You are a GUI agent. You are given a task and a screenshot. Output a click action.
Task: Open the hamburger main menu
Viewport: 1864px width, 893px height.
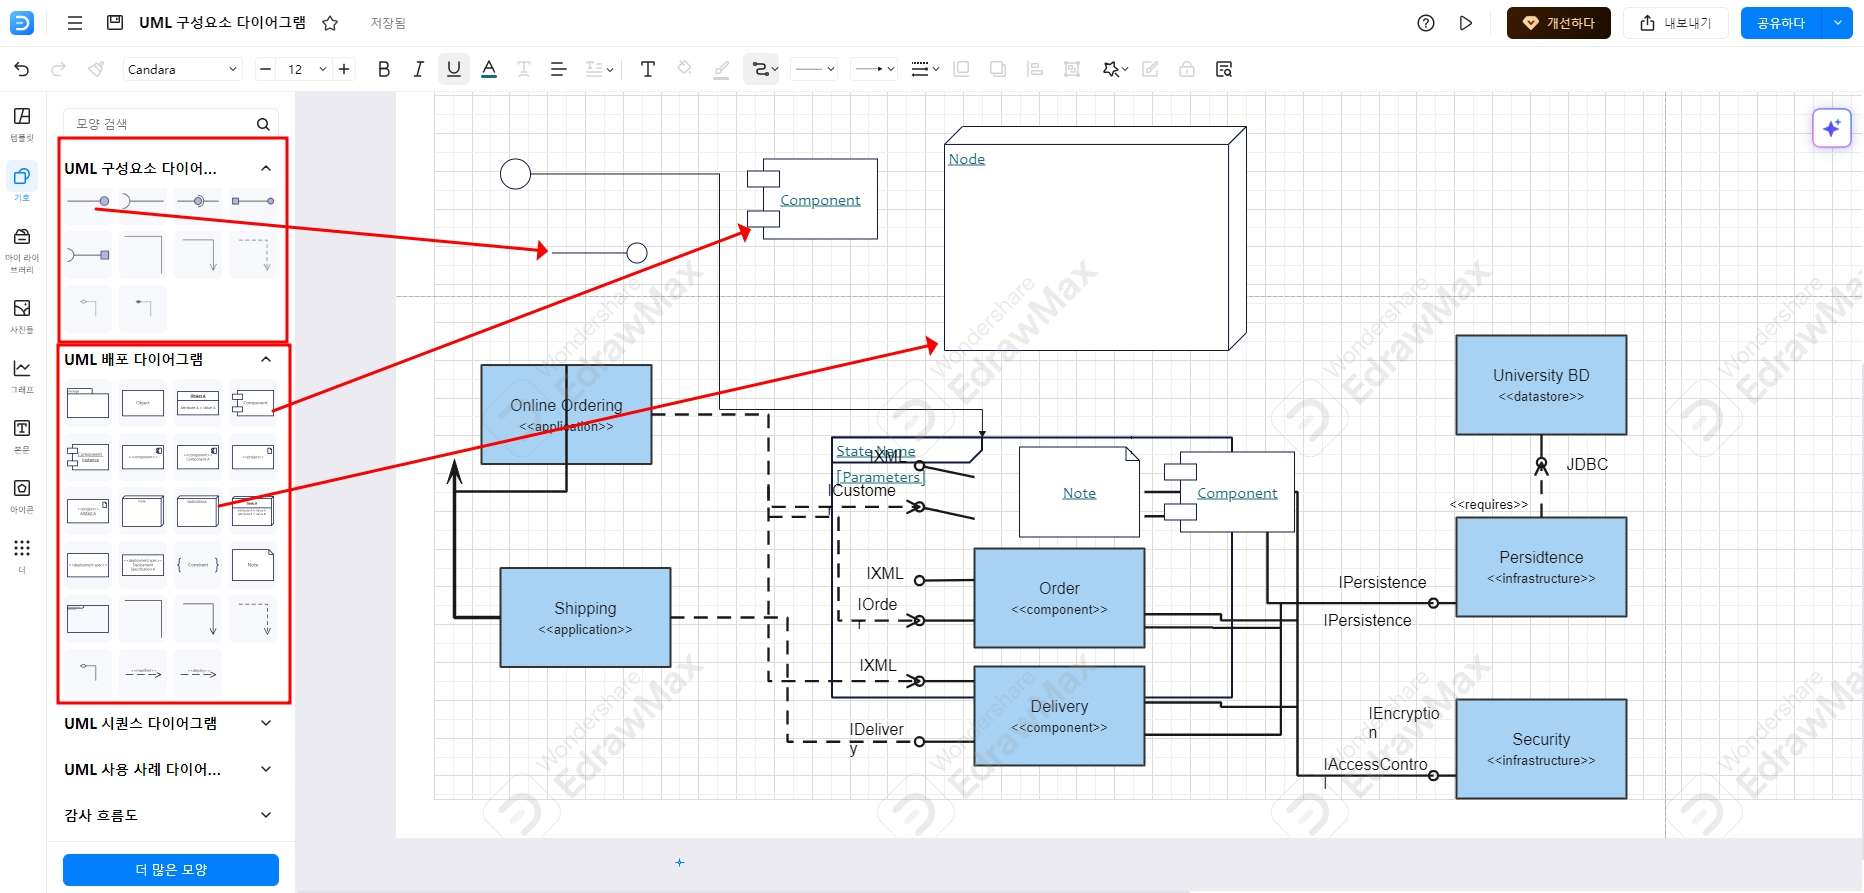[75, 23]
